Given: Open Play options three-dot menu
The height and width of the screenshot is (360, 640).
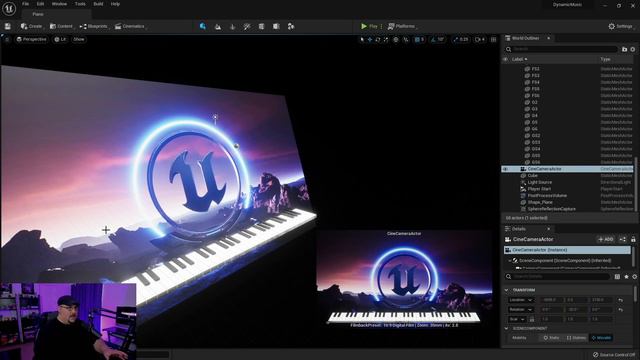Looking at the screenshot, I should pos(382,27).
